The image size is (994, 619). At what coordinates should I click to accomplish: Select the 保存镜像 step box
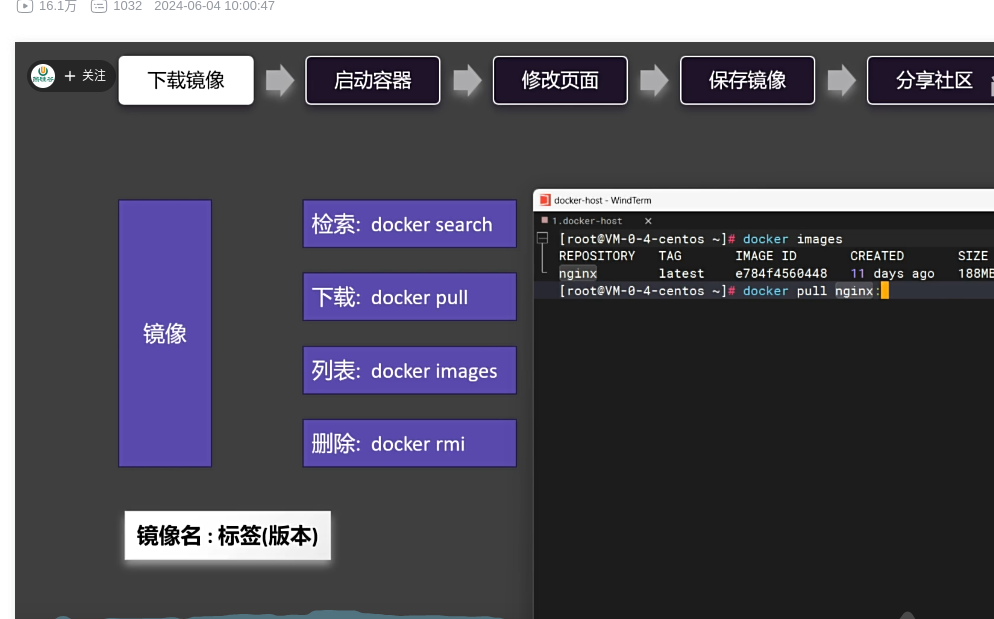coord(747,80)
